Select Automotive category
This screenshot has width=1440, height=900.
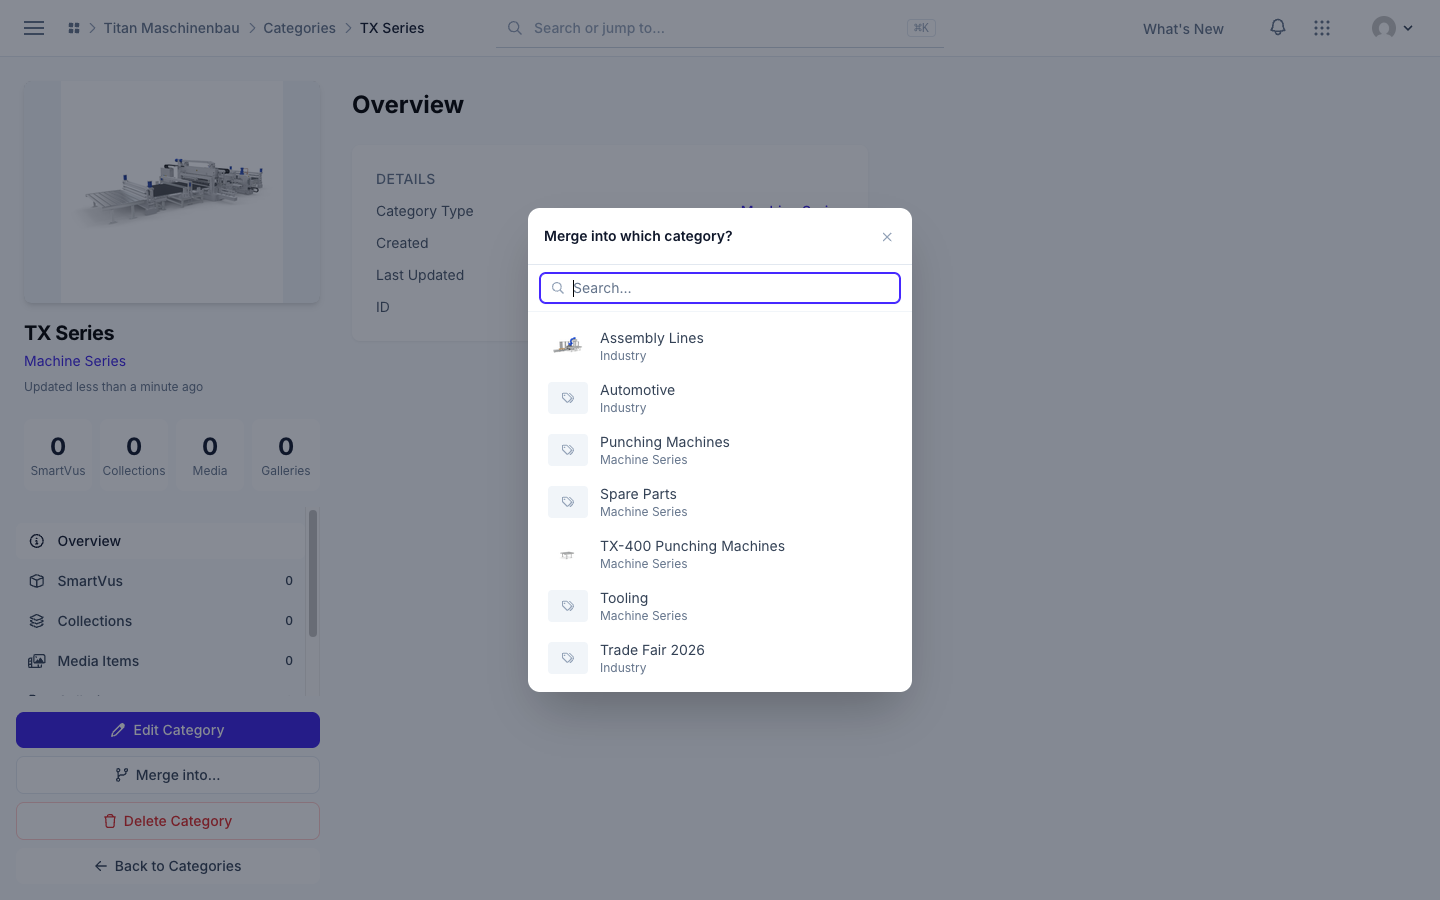pyautogui.click(x=720, y=398)
